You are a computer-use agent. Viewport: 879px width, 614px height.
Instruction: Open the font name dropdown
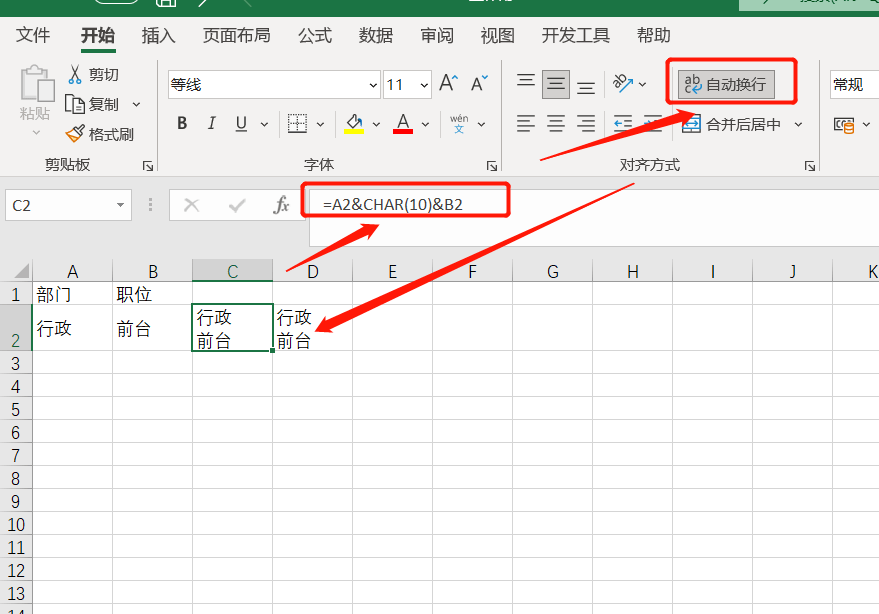coord(371,84)
